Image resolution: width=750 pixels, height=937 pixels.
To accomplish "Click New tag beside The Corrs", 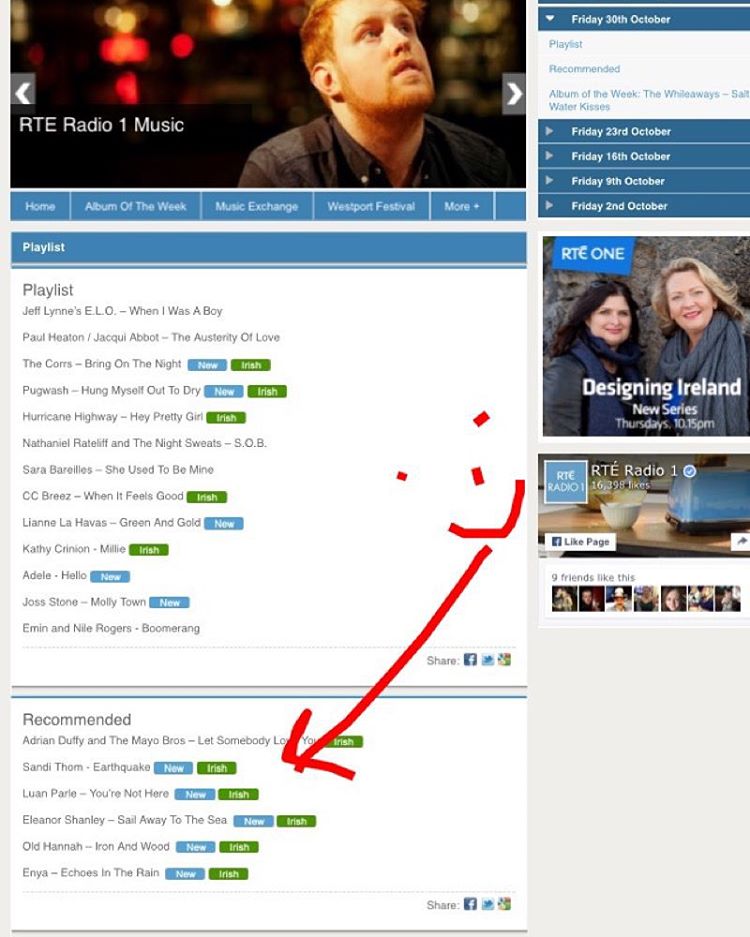I will tap(207, 365).
